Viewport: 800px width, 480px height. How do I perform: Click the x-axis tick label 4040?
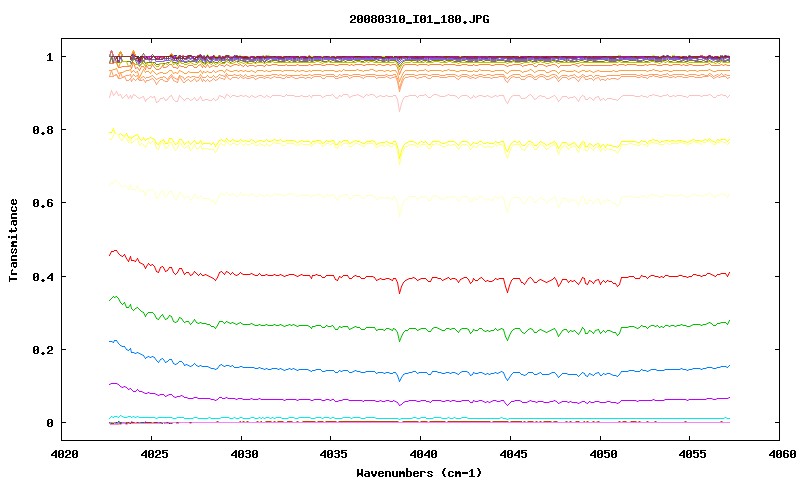421,453
